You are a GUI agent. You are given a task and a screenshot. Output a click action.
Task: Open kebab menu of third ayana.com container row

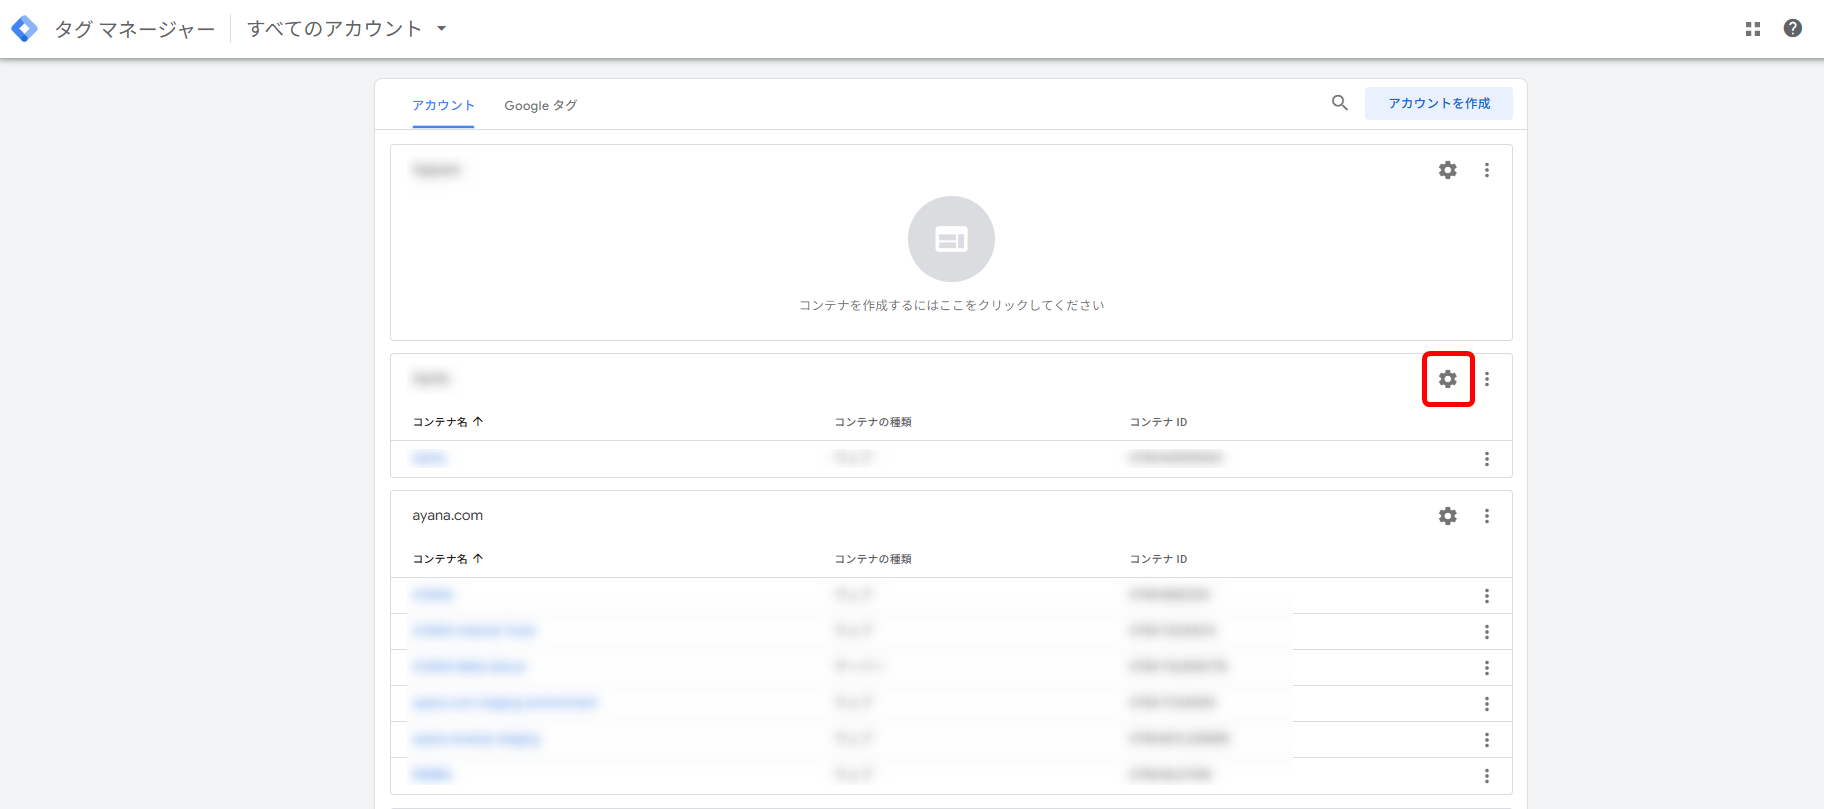tap(1487, 668)
